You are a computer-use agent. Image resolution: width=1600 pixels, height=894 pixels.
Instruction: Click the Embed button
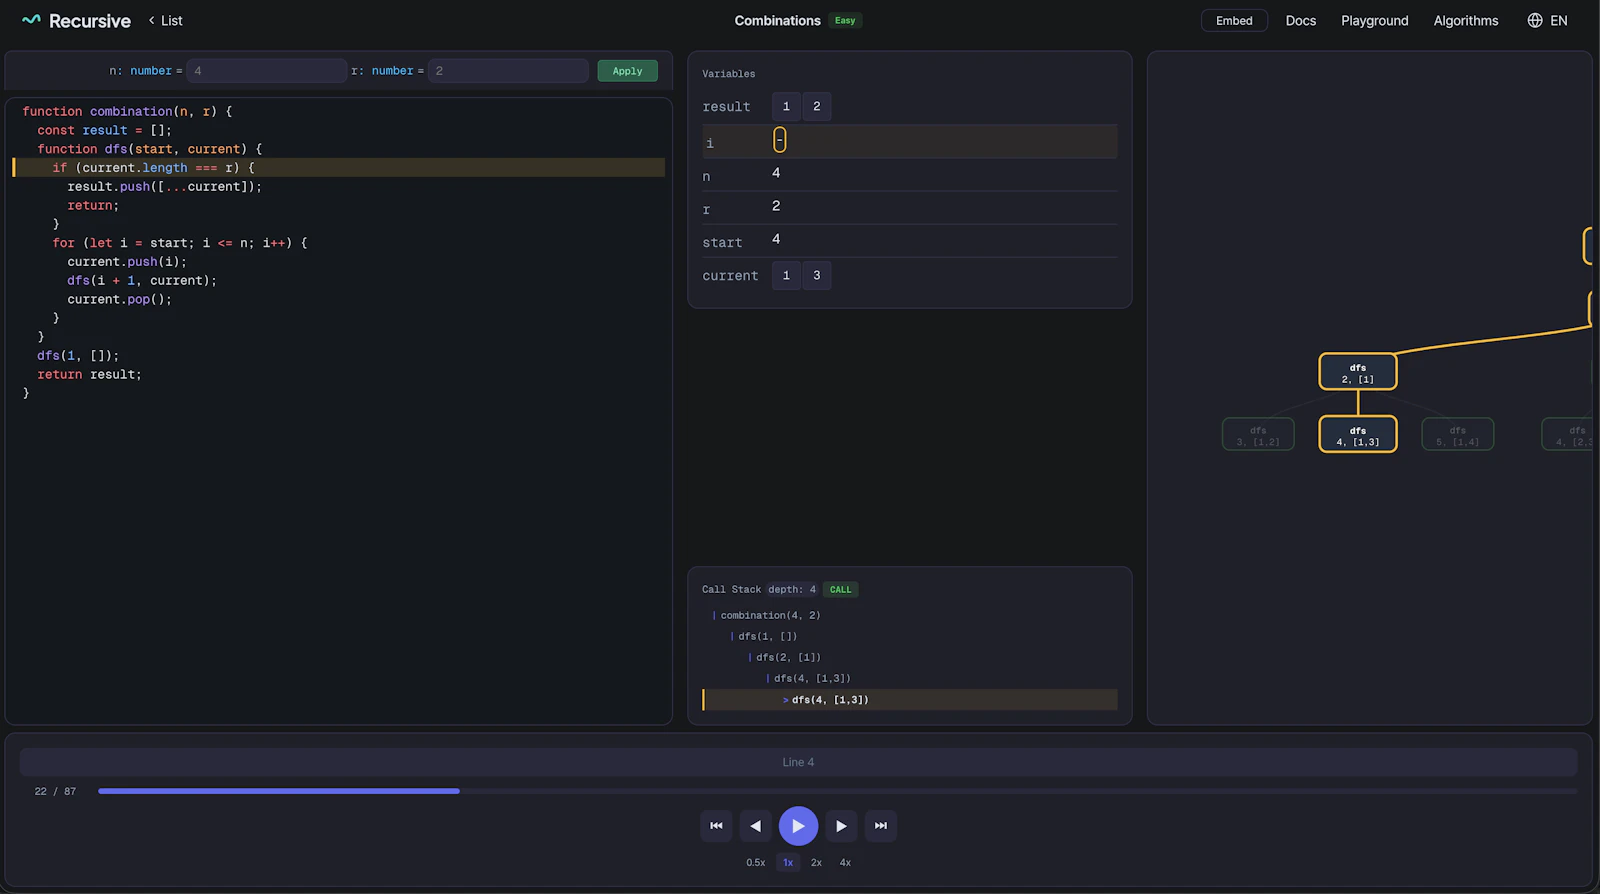1234,20
